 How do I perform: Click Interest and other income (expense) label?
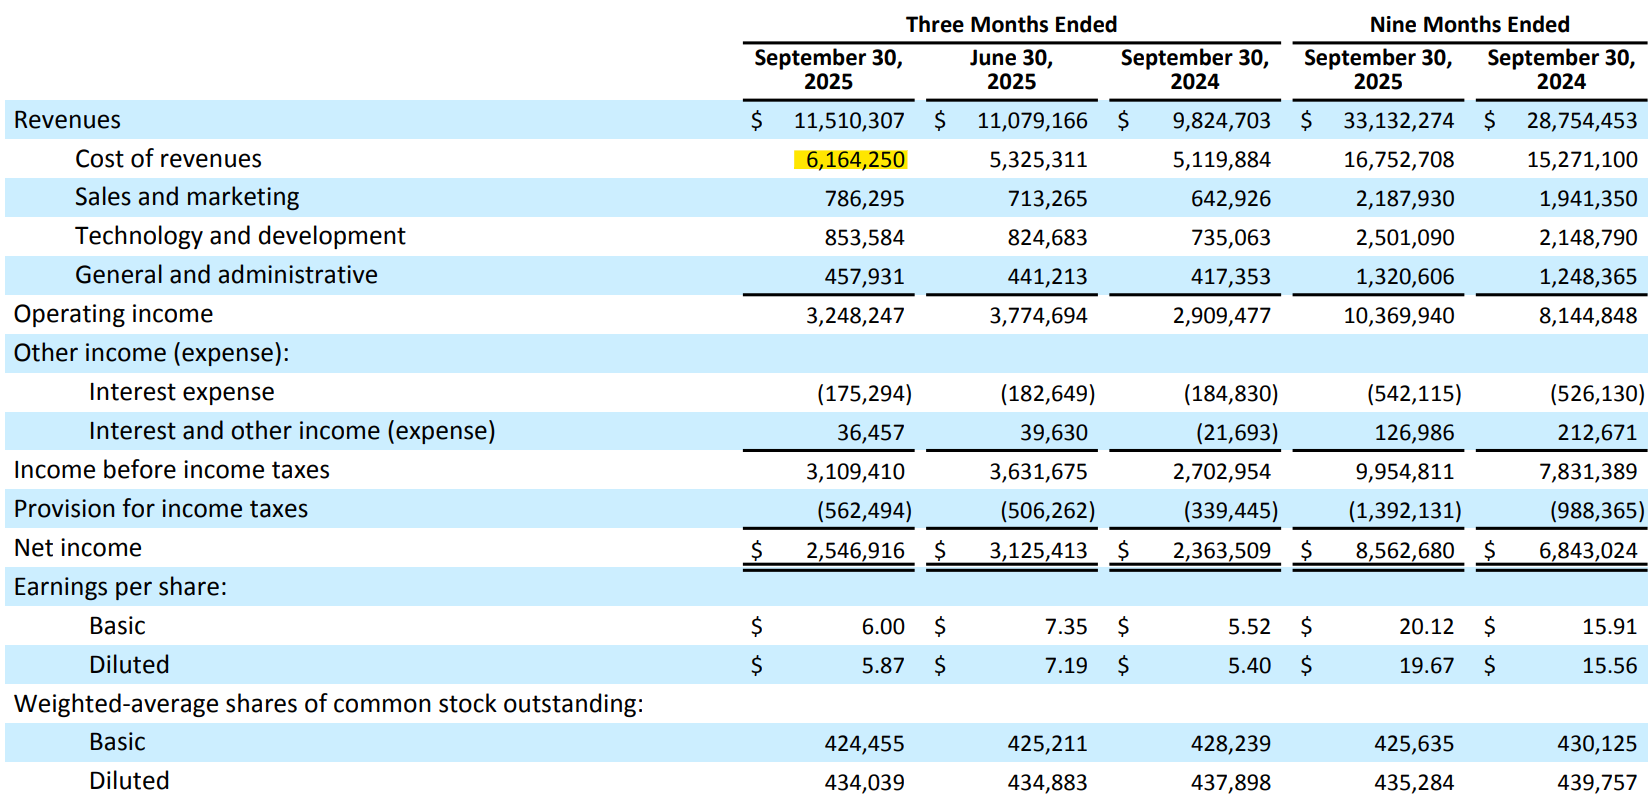(x=292, y=431)
